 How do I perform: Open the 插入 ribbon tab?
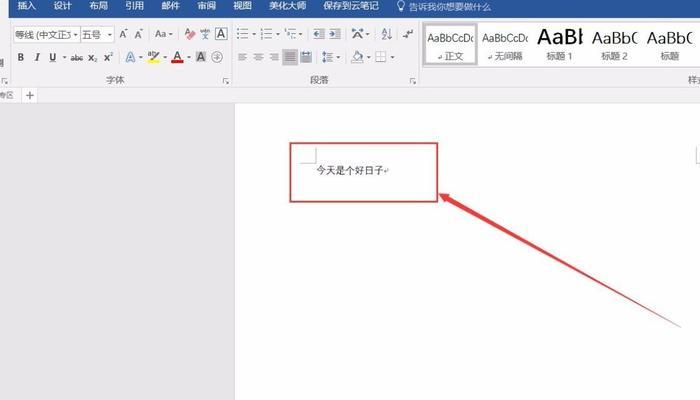26,6
